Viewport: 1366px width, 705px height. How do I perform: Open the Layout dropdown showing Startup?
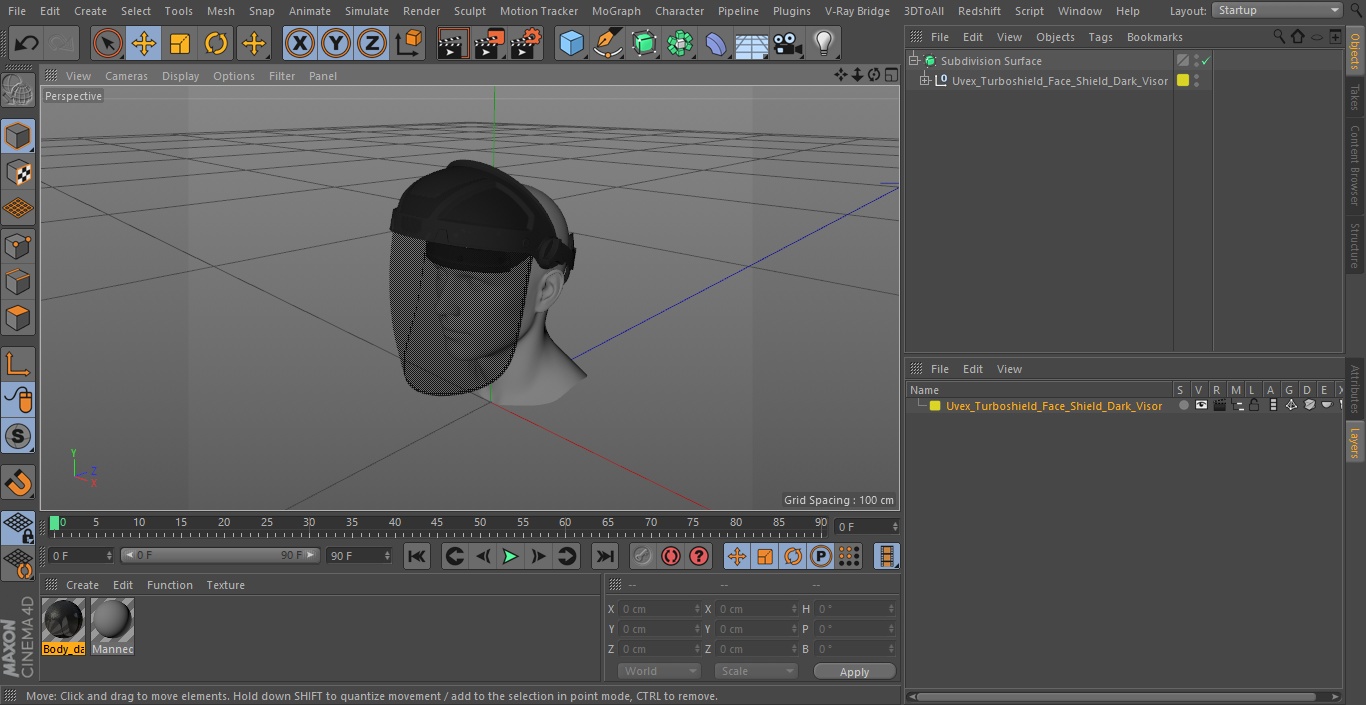point(1277,10)
